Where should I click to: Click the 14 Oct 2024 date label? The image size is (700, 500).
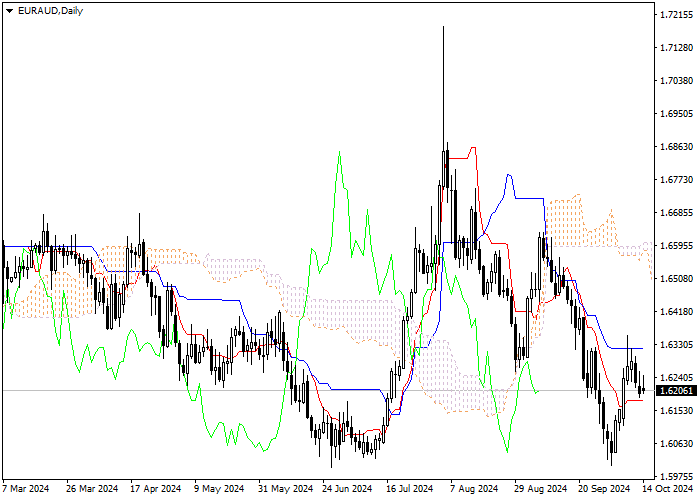(668, 489)
